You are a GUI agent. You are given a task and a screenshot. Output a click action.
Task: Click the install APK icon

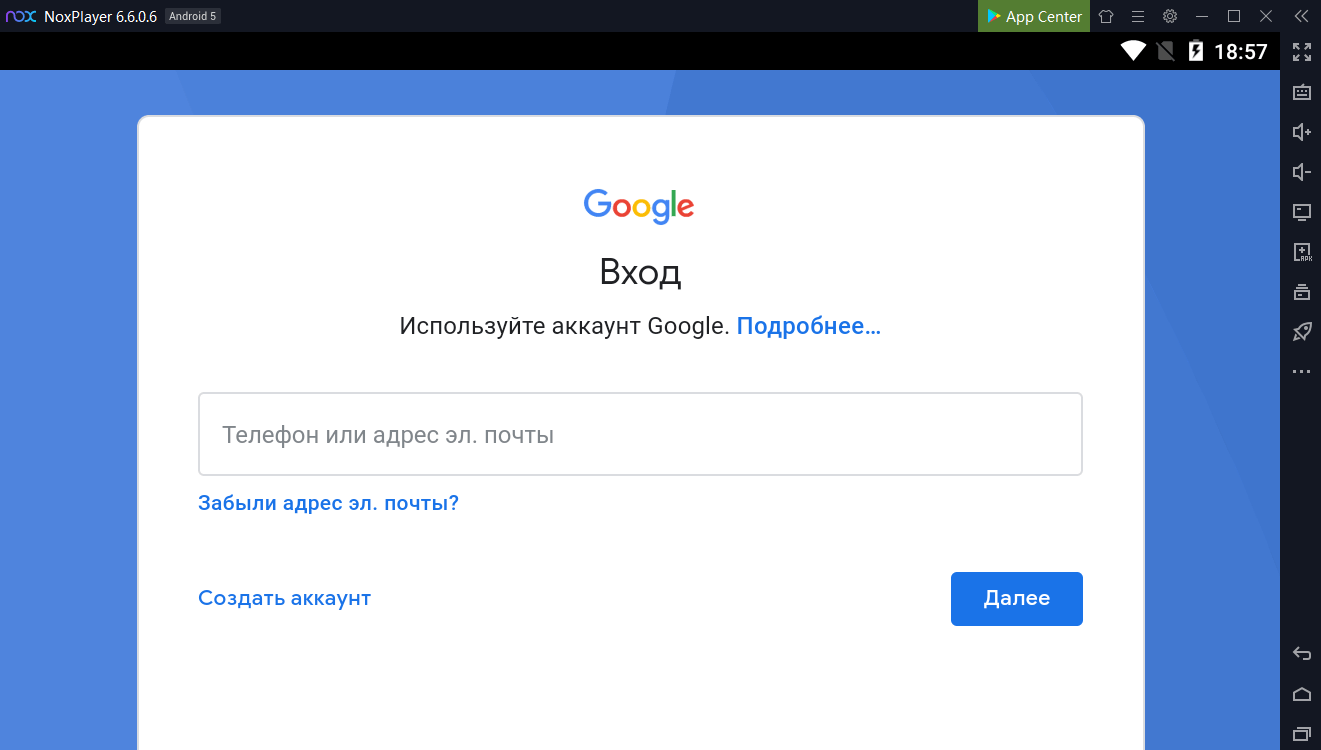(x=1301, y=252)
